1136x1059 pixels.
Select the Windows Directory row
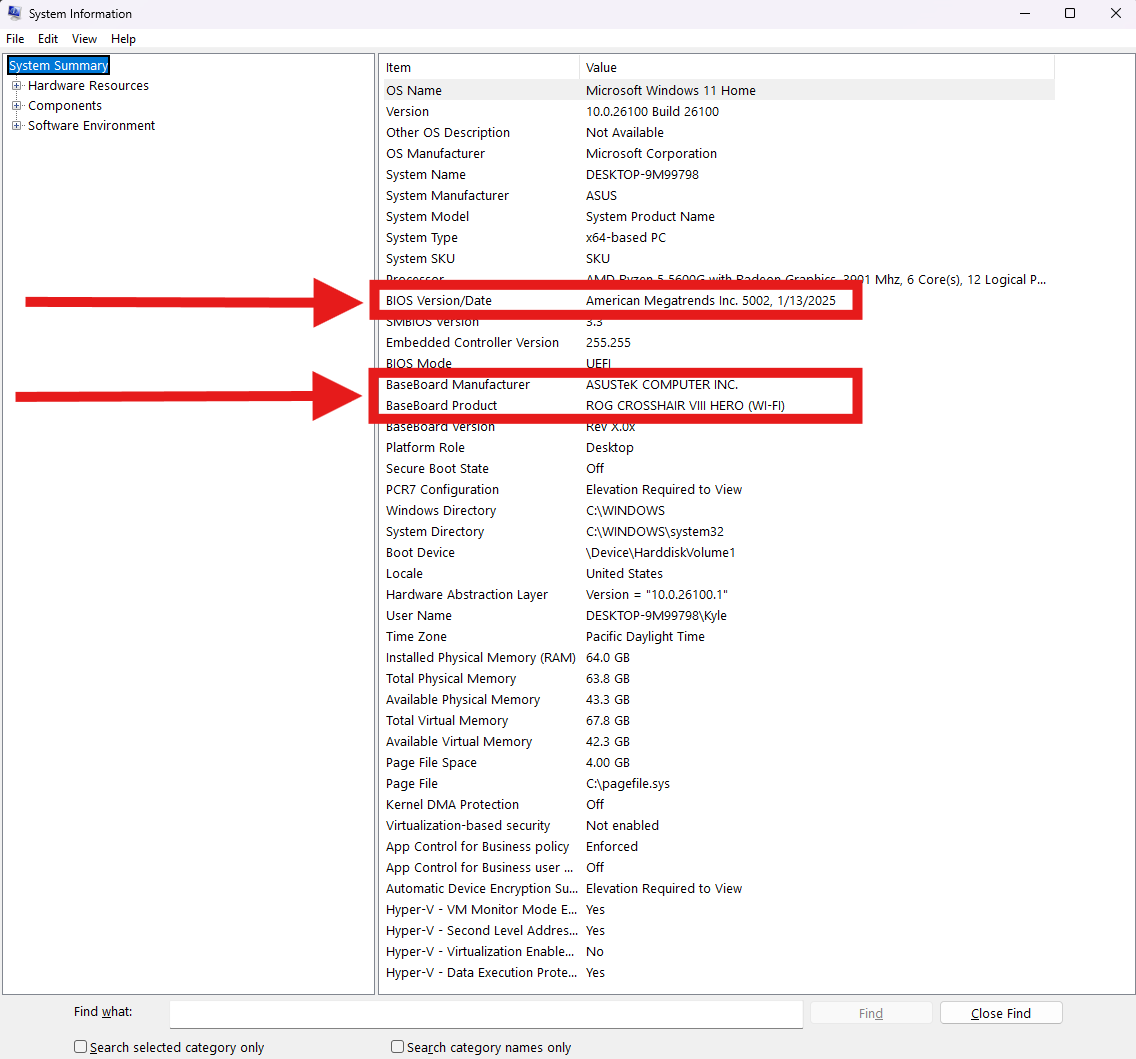(x=718, y=511)
